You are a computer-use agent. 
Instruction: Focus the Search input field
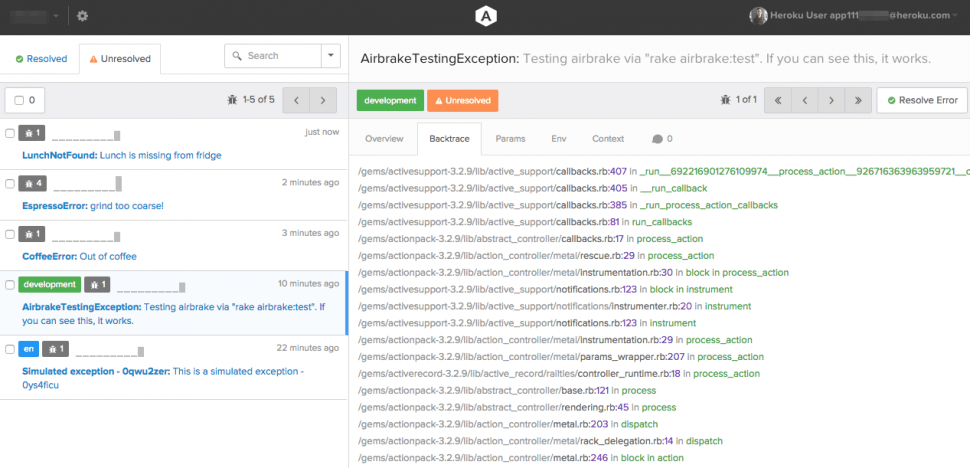tap(273, 56)
